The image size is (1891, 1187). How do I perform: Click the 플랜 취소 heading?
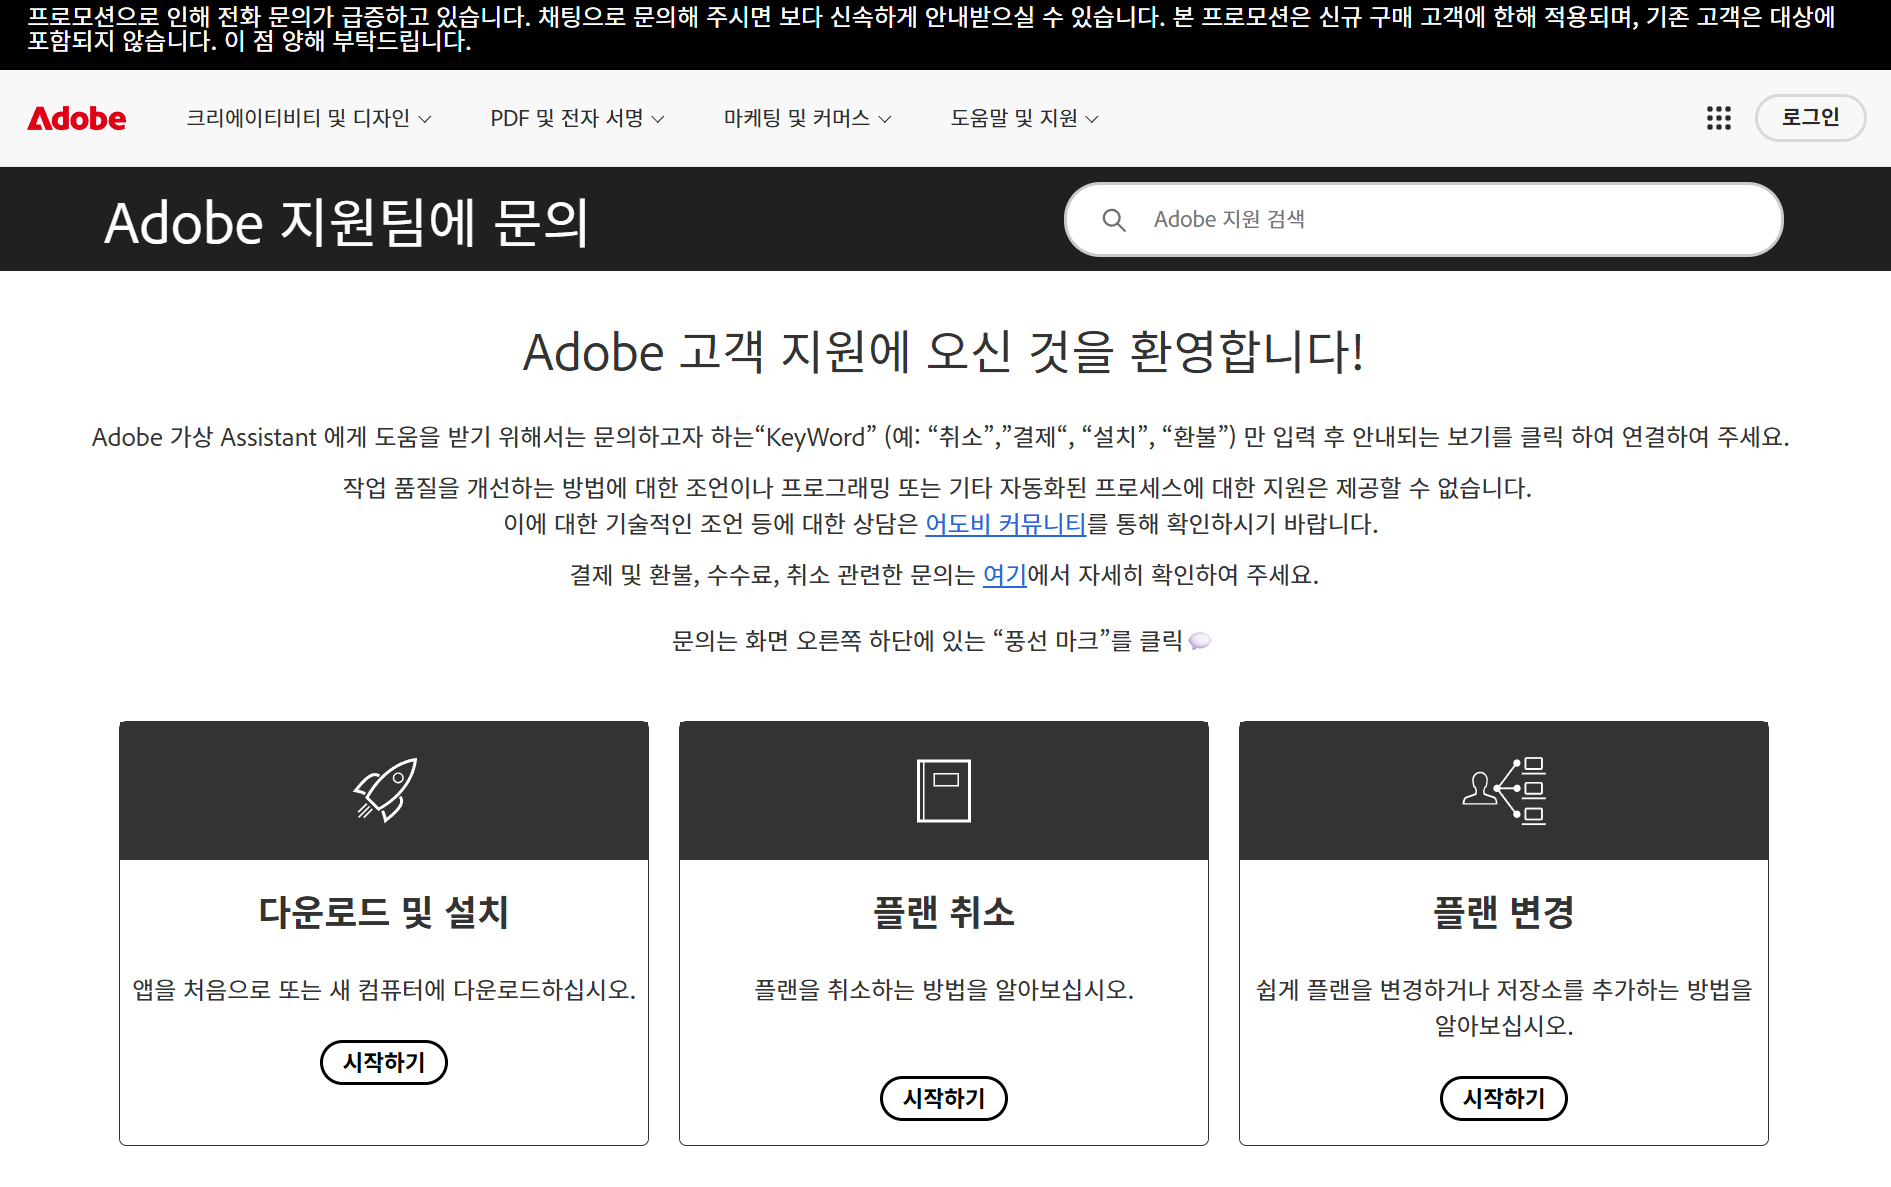[x=944, y=912]
